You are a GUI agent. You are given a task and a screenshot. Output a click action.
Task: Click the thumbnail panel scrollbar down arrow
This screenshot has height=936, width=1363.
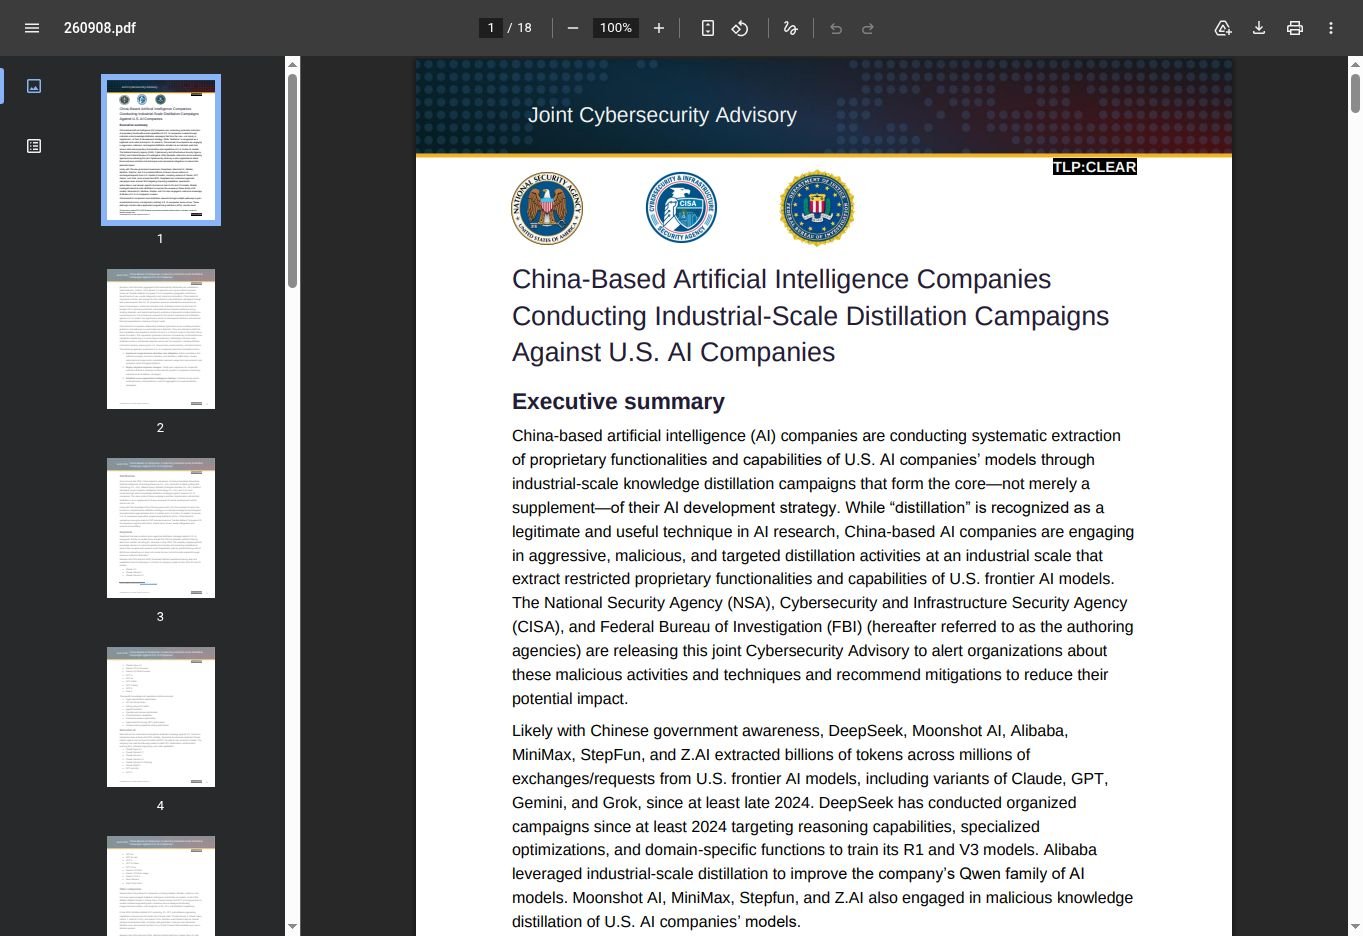coord(292,927)
